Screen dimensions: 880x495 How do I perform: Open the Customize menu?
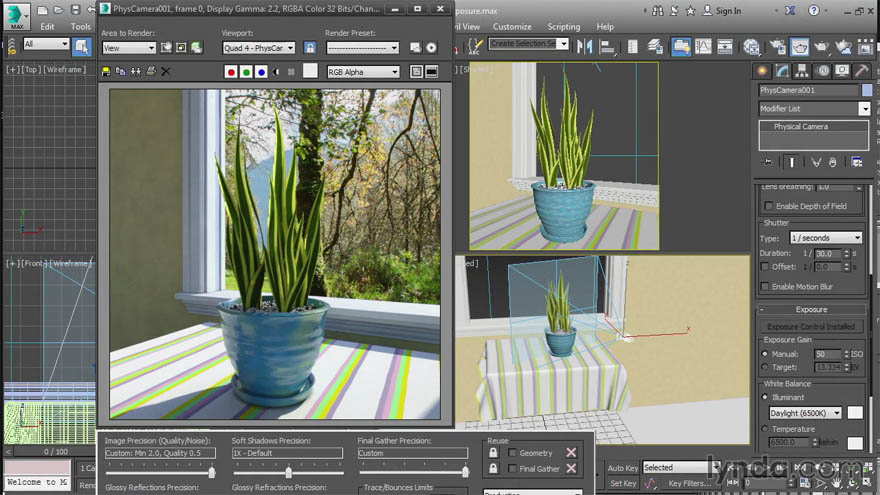click(512, 26)
